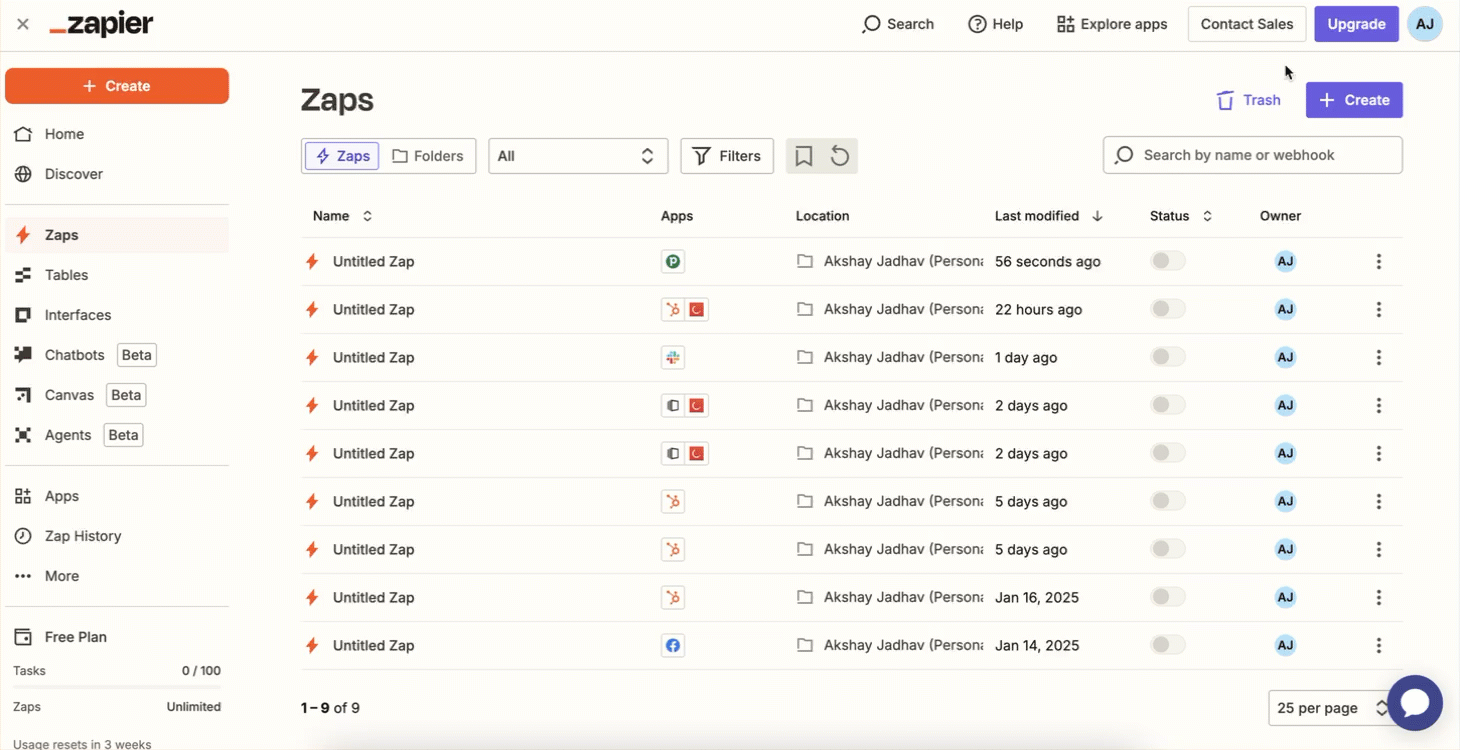Select Zaps in the sidebar
1460x750 pixels.
coord(117,235)
